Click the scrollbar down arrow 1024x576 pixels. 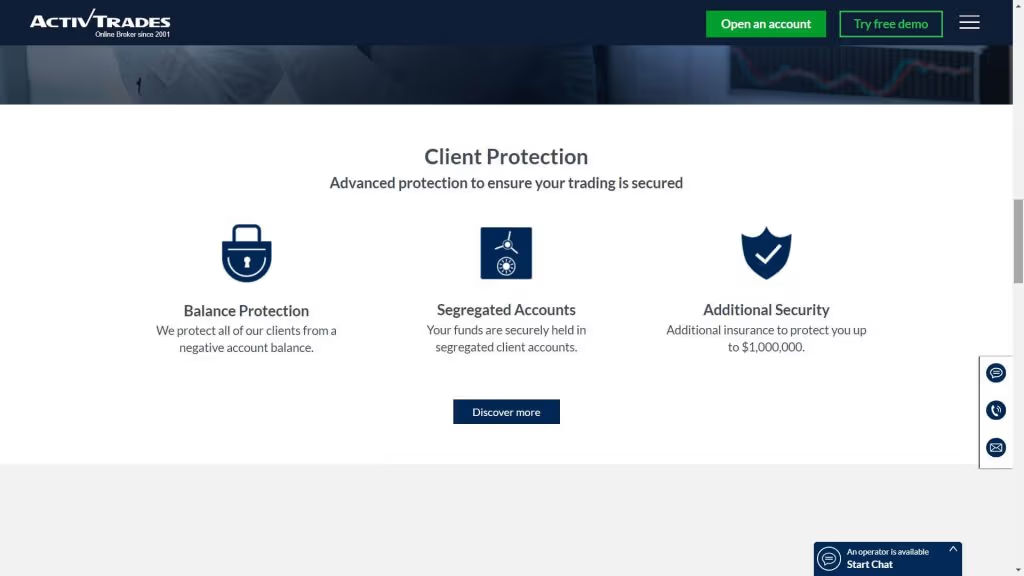pyautogui.click(x=1017, y=570)
